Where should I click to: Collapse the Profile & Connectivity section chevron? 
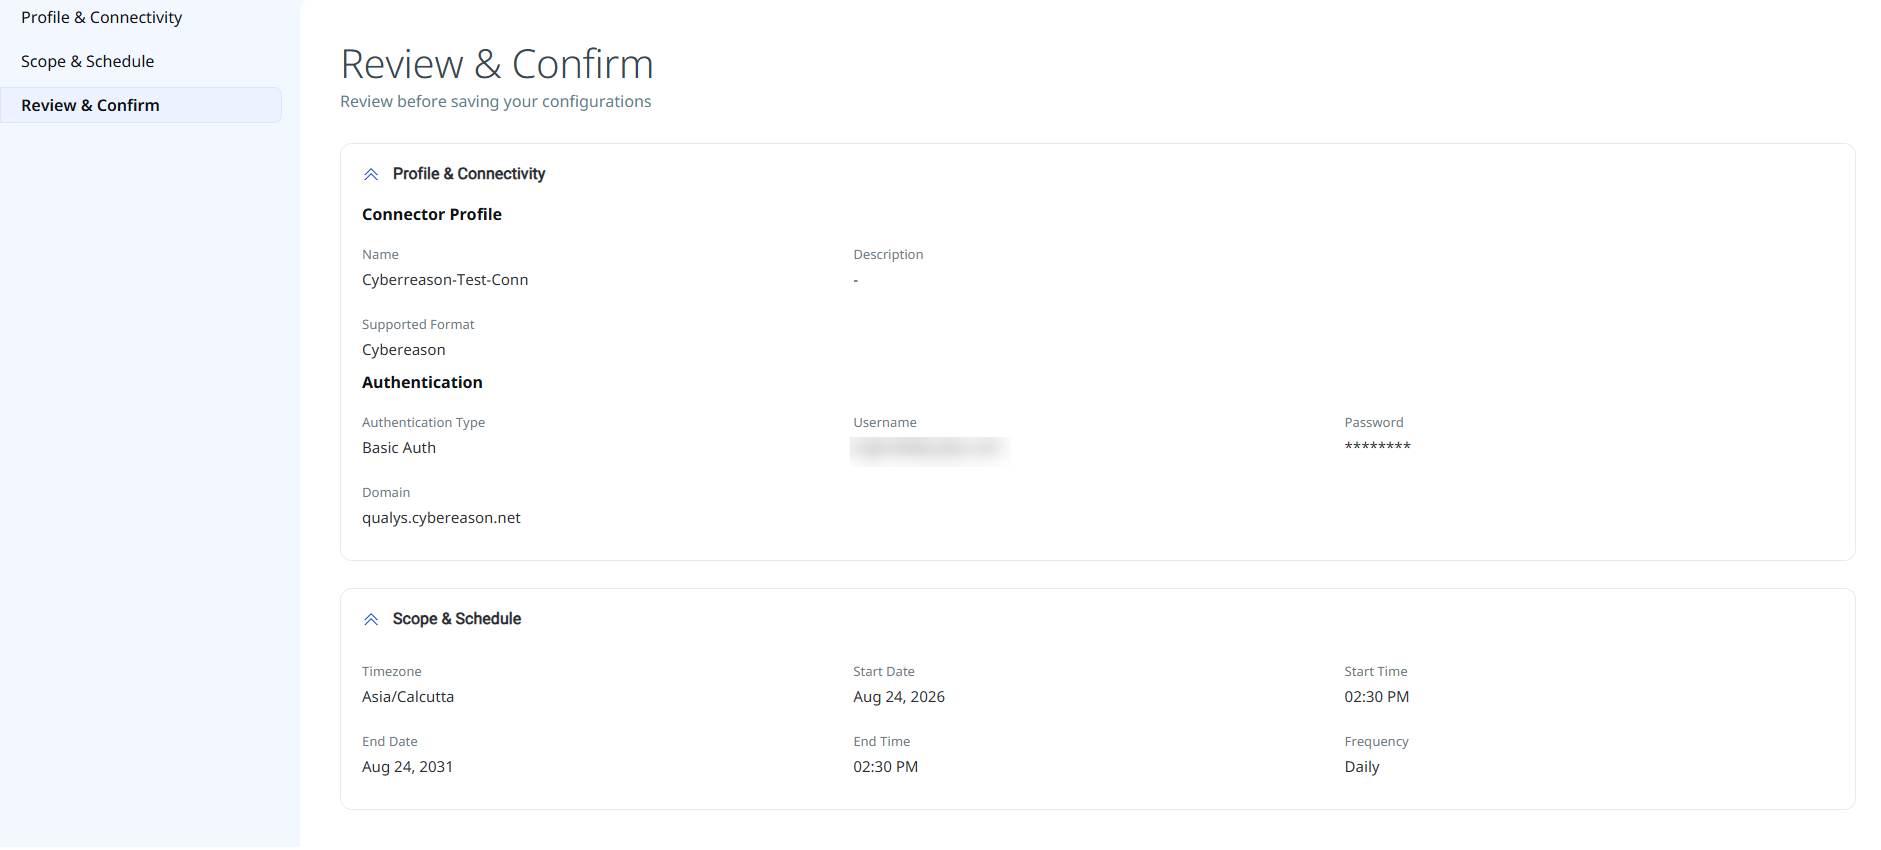371,174
